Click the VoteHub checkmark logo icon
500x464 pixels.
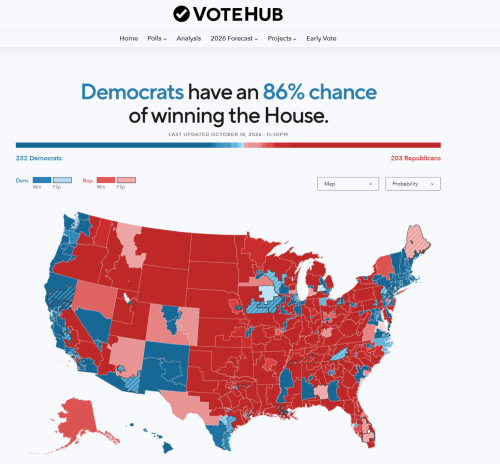tap(181, 14)
